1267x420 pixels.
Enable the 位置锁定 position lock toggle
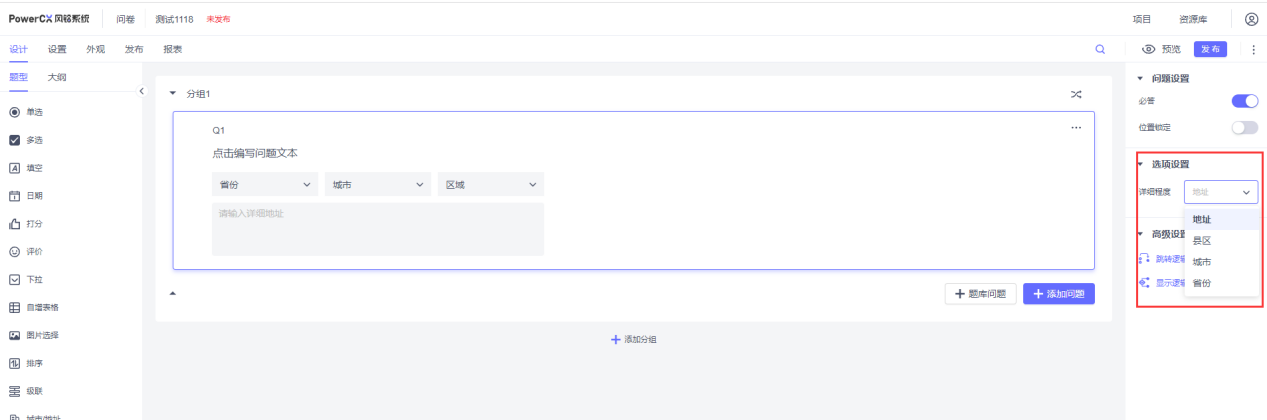tap(1244, 128)
